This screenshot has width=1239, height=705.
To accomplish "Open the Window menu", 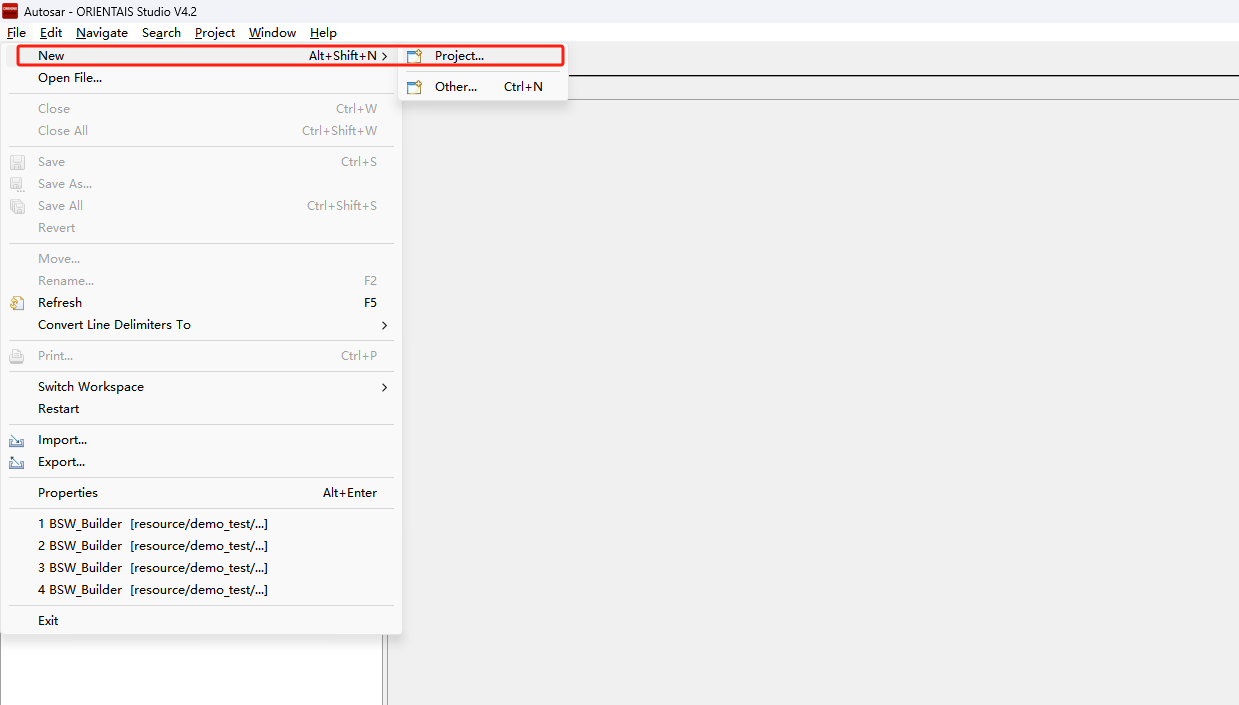I will (272, 33).
